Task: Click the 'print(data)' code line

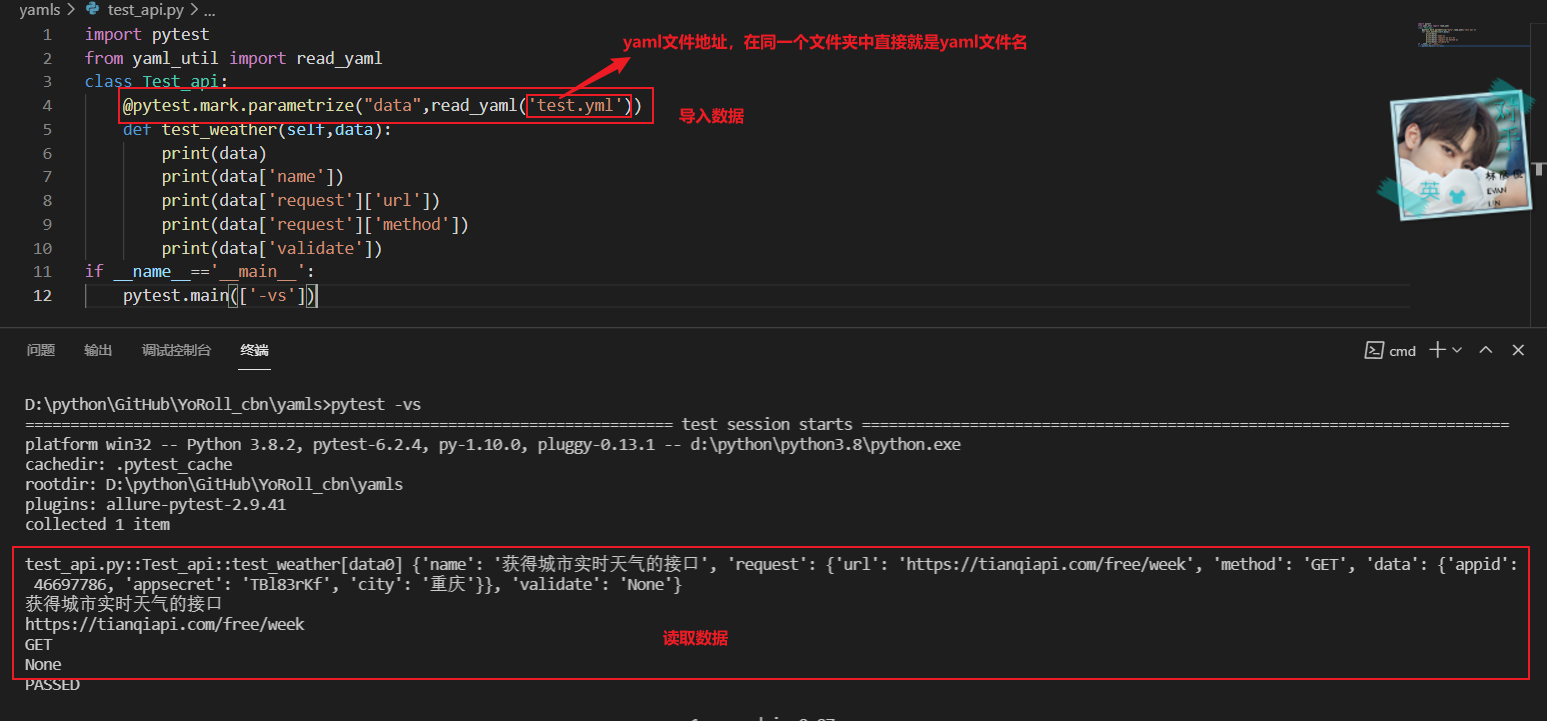Action: click(x=214, y=154)
